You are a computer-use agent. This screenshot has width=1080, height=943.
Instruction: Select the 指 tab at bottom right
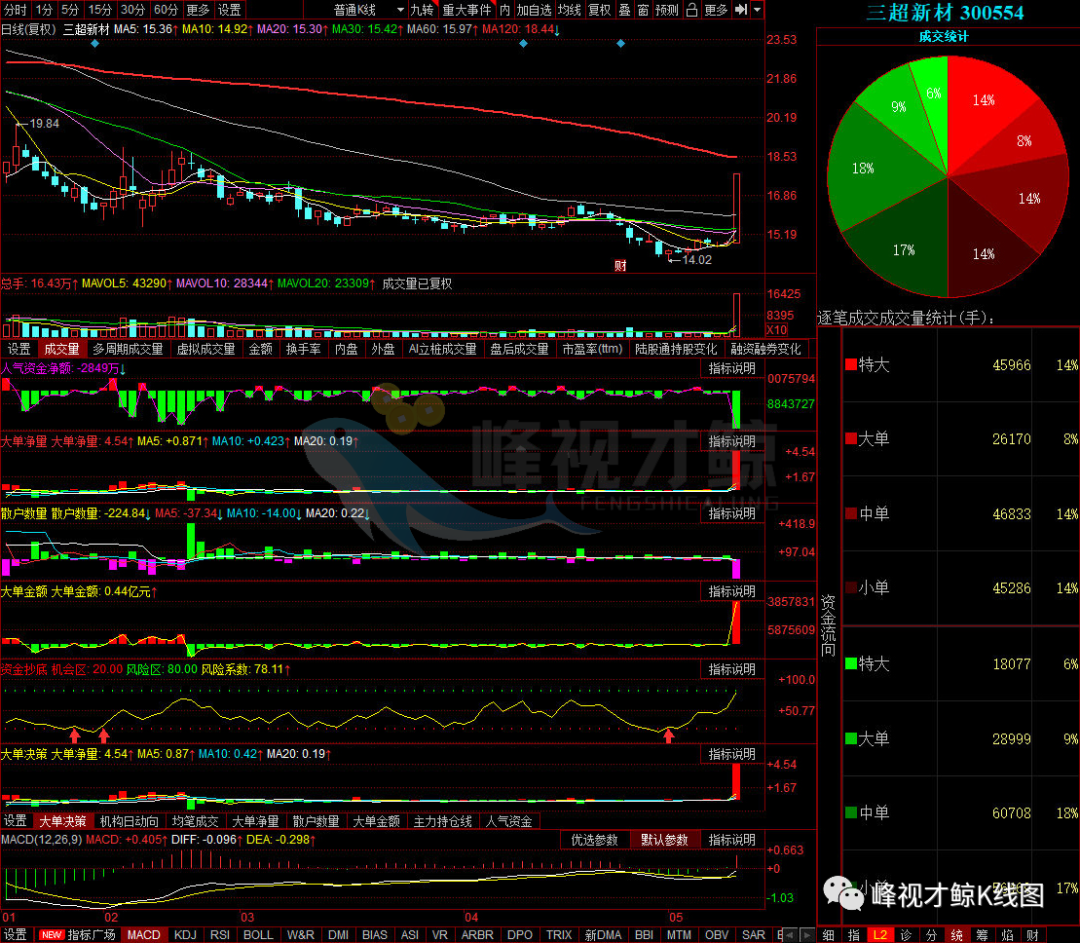[x=854, y=935]
